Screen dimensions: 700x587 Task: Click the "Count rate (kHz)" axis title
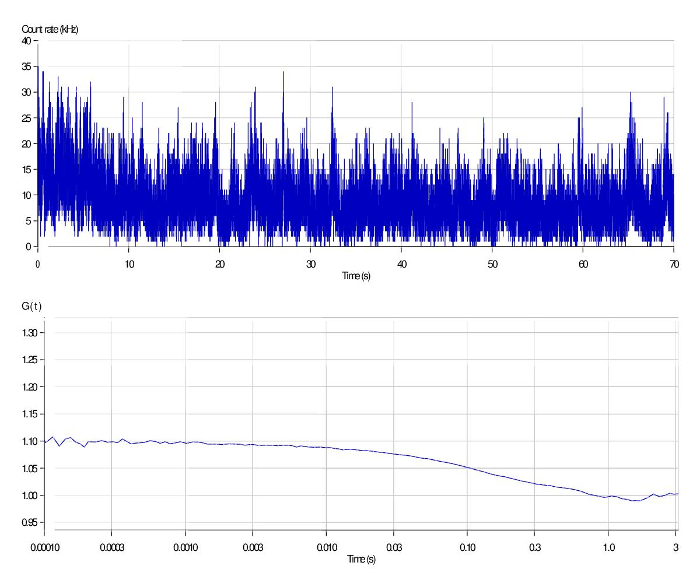(50, 29)
